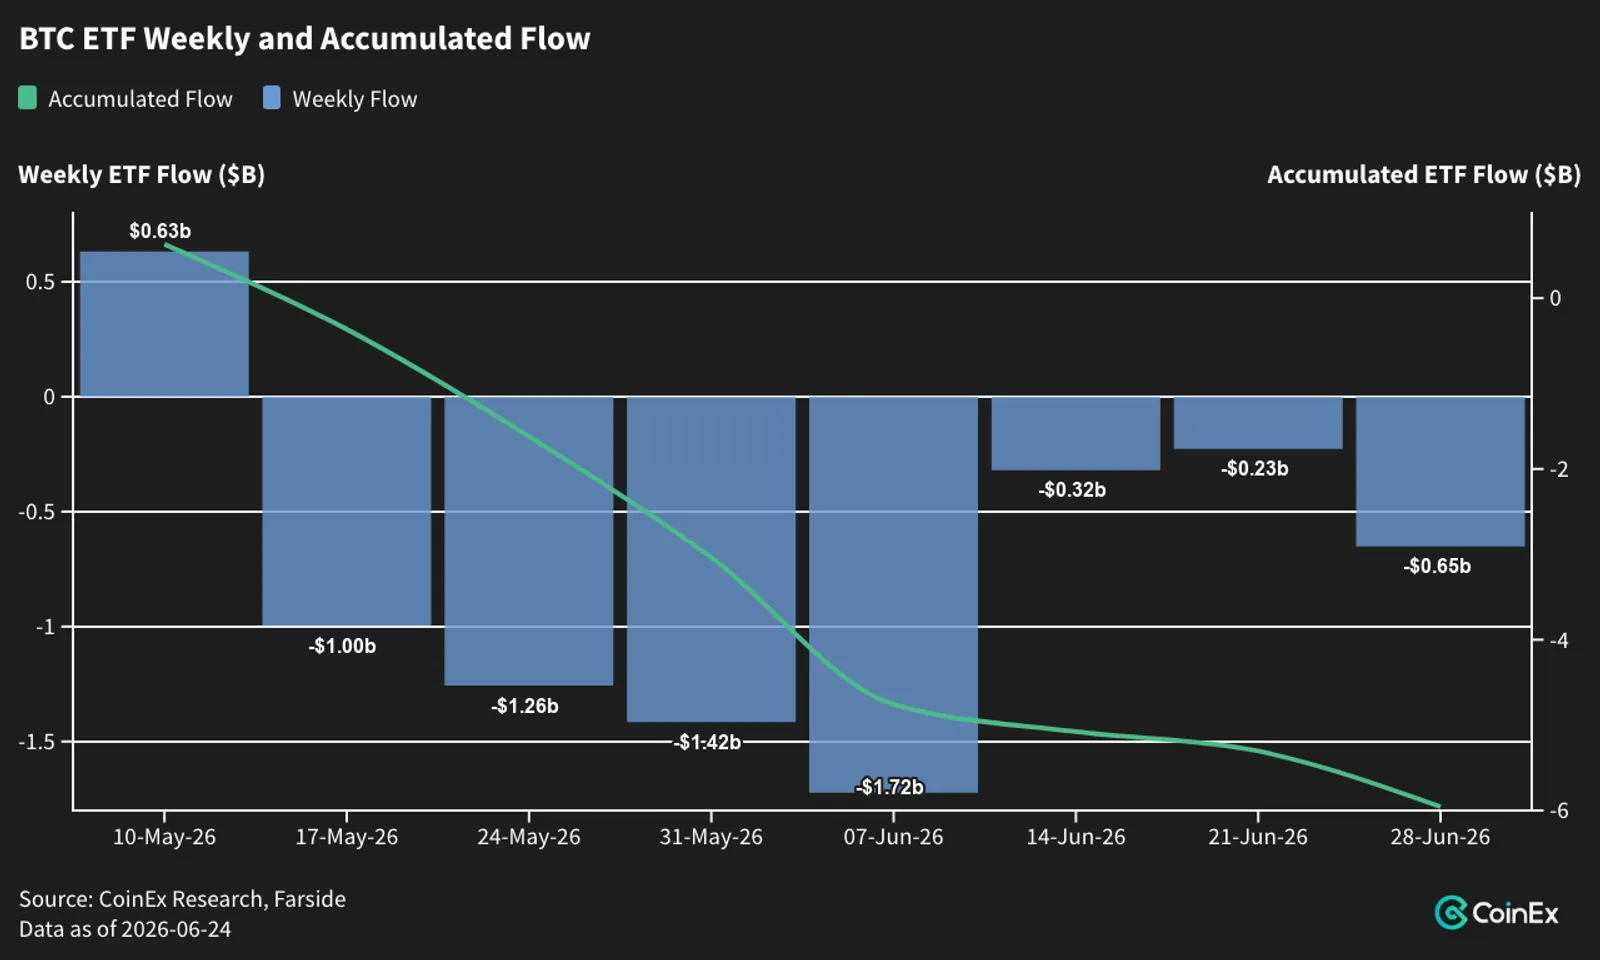This screenshot has height=960, width=1600.
Task: Click the 07-Jun-26 x-axis tick label
Action: [x=893, y=837]
